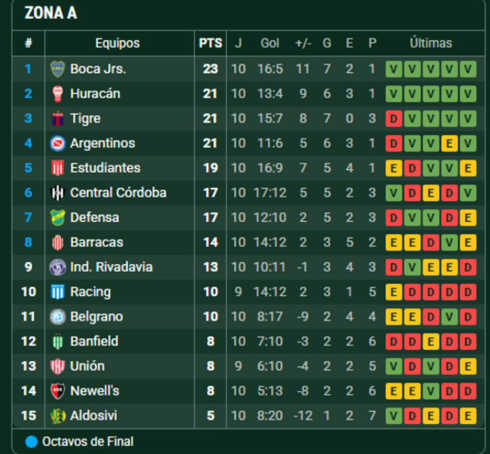
Task: Select the Racing light-blue striped shield
Action: (x=57, y=292)
